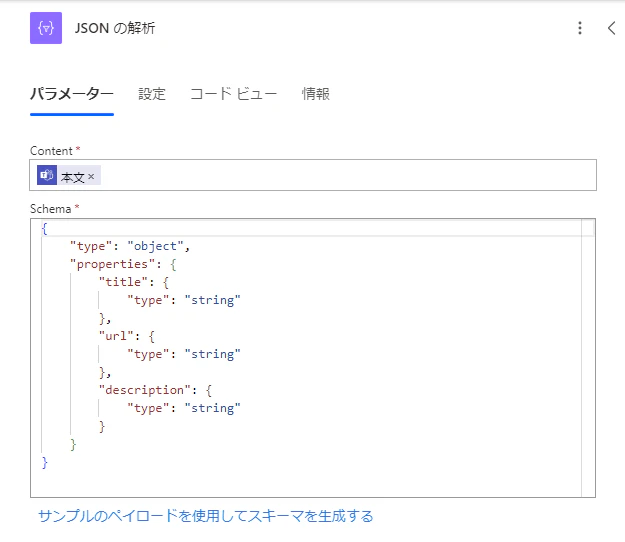Open the コード ビュー tab
This screenshot has height=542, width=625.
click(x=234, y=94)
